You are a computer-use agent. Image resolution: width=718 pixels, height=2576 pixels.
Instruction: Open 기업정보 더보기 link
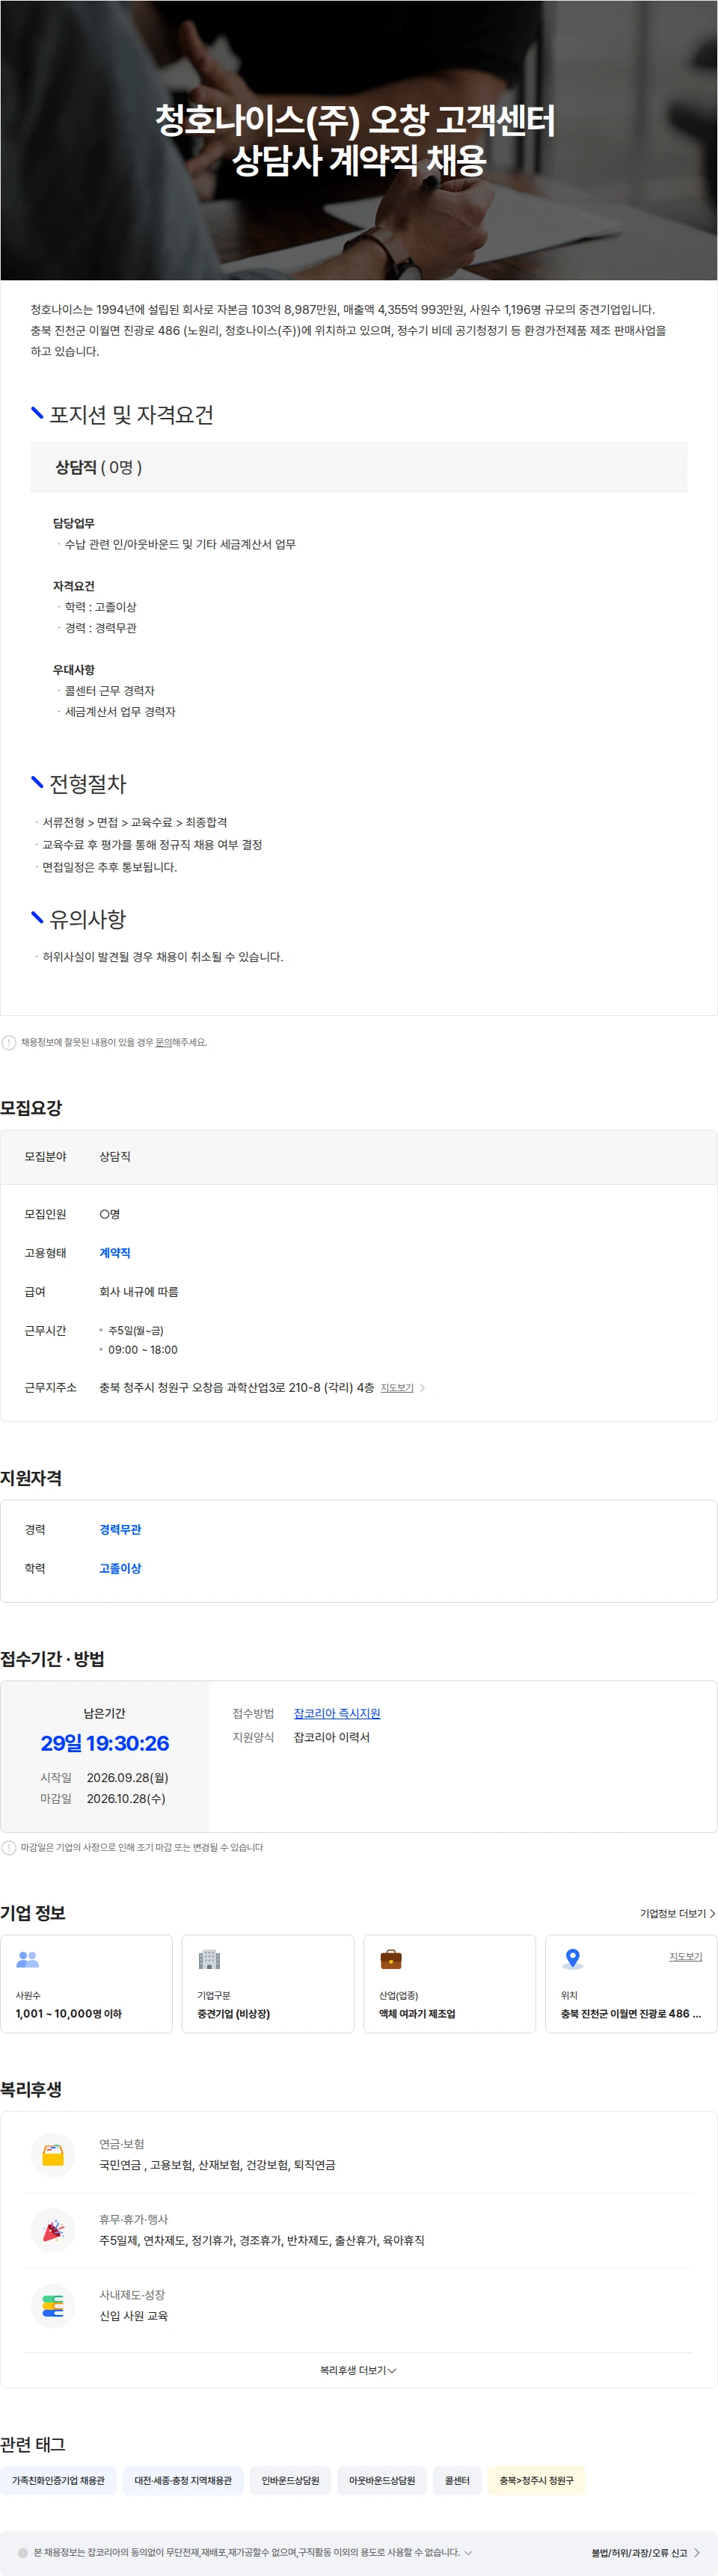pyautogui.click(x=677, y=1913)
